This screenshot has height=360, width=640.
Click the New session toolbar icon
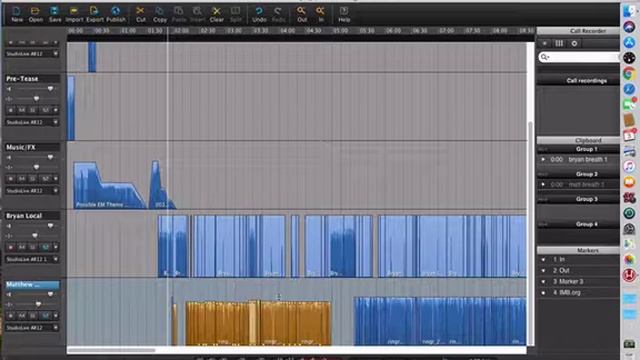(x=16, y=11)
